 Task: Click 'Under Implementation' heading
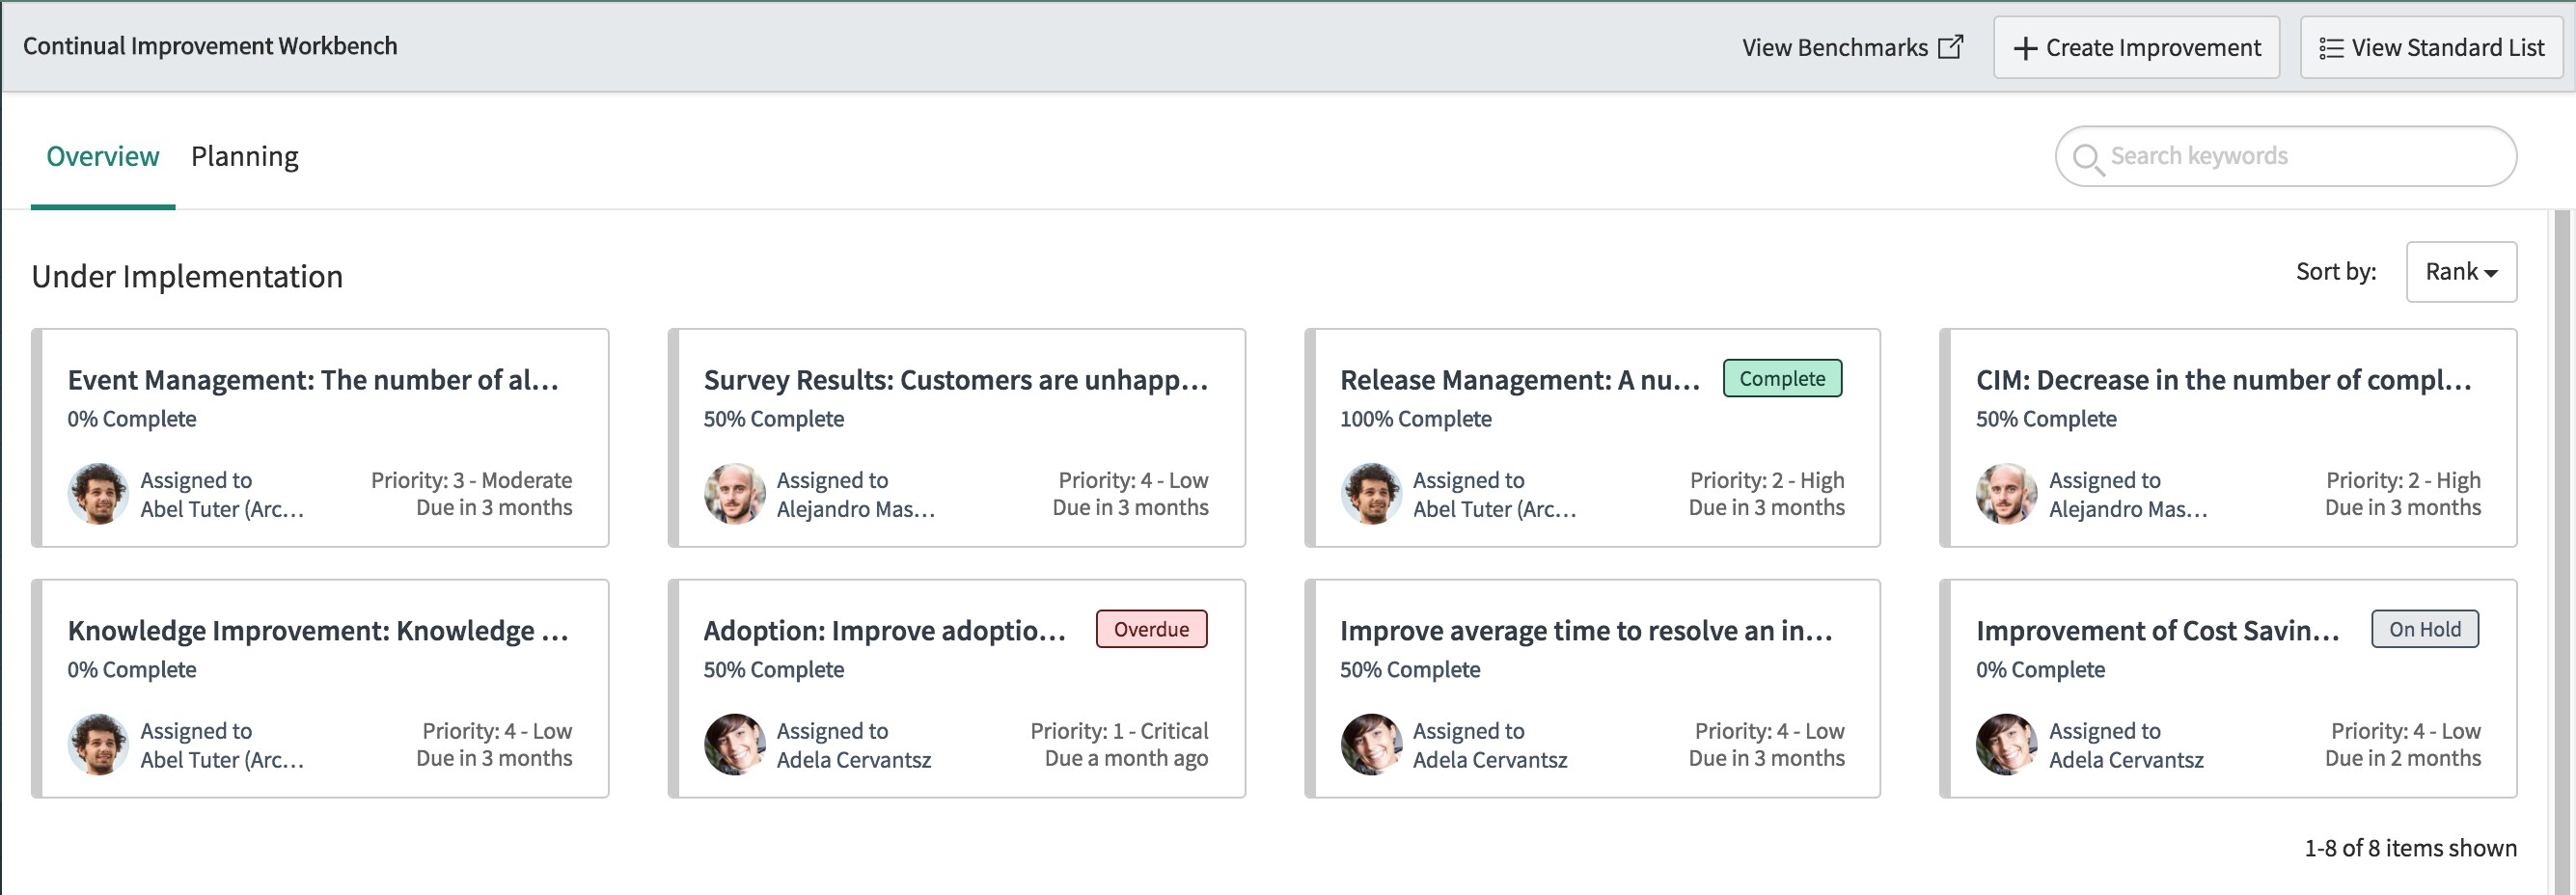tap(187, 277)
